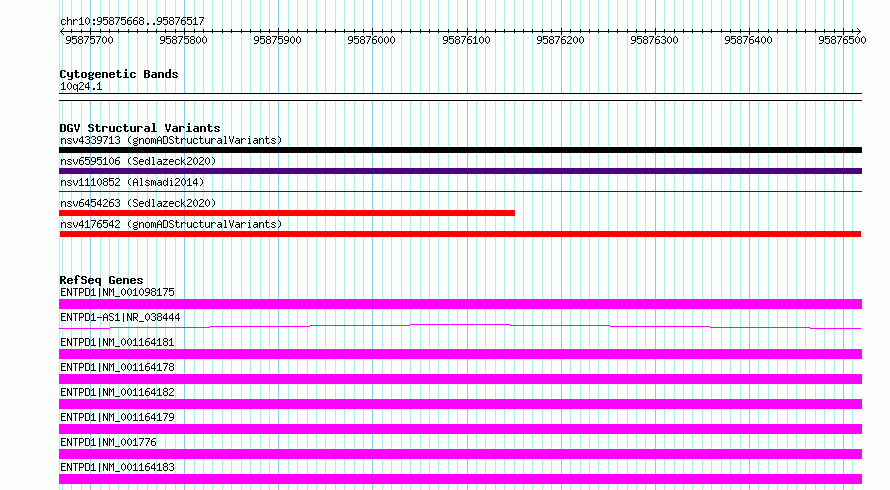This screenshot has height=490, width=890.
Task: Click the magenta NM_001164181 gene bar
Action: 460,354
